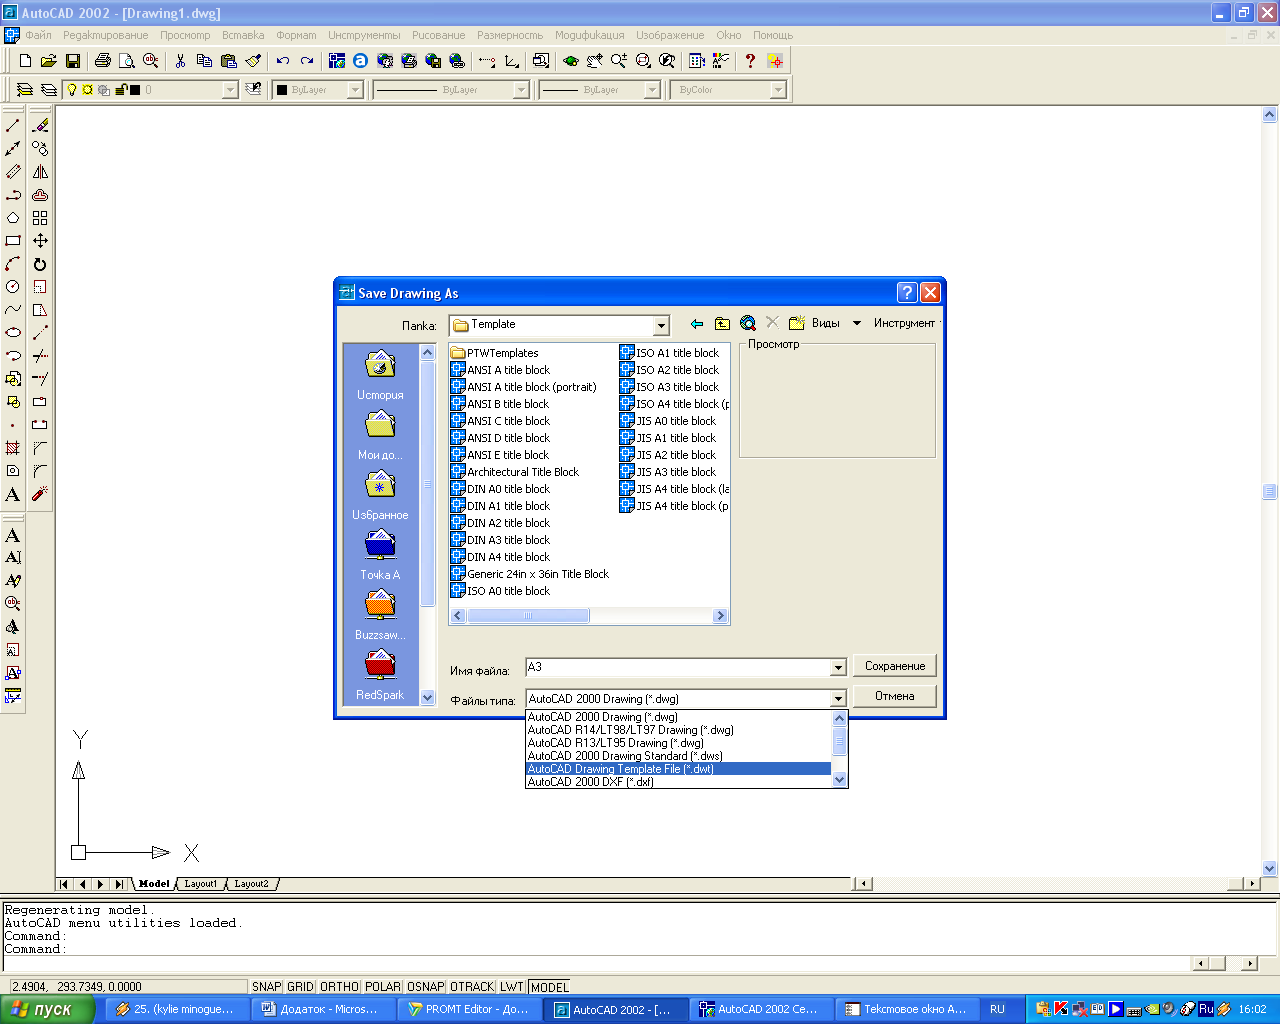This screenshot has height=1024, width=1280.
Task: Click the Back arrow in Save dialog
Action: pyautogui.click(x=697, y=323)
